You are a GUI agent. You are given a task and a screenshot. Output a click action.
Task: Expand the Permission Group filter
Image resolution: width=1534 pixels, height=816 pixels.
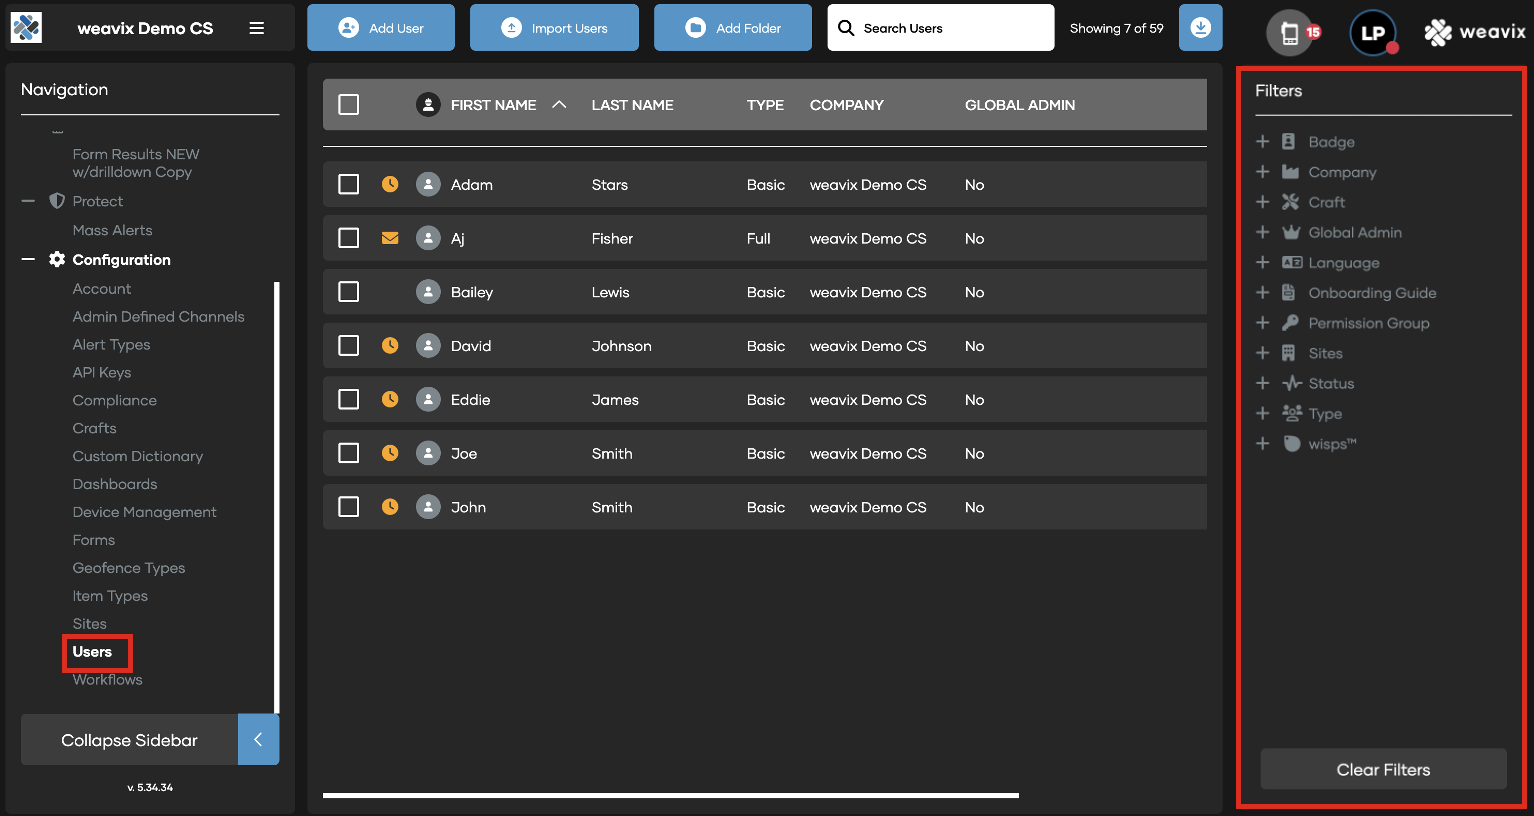click(1262, 322)
